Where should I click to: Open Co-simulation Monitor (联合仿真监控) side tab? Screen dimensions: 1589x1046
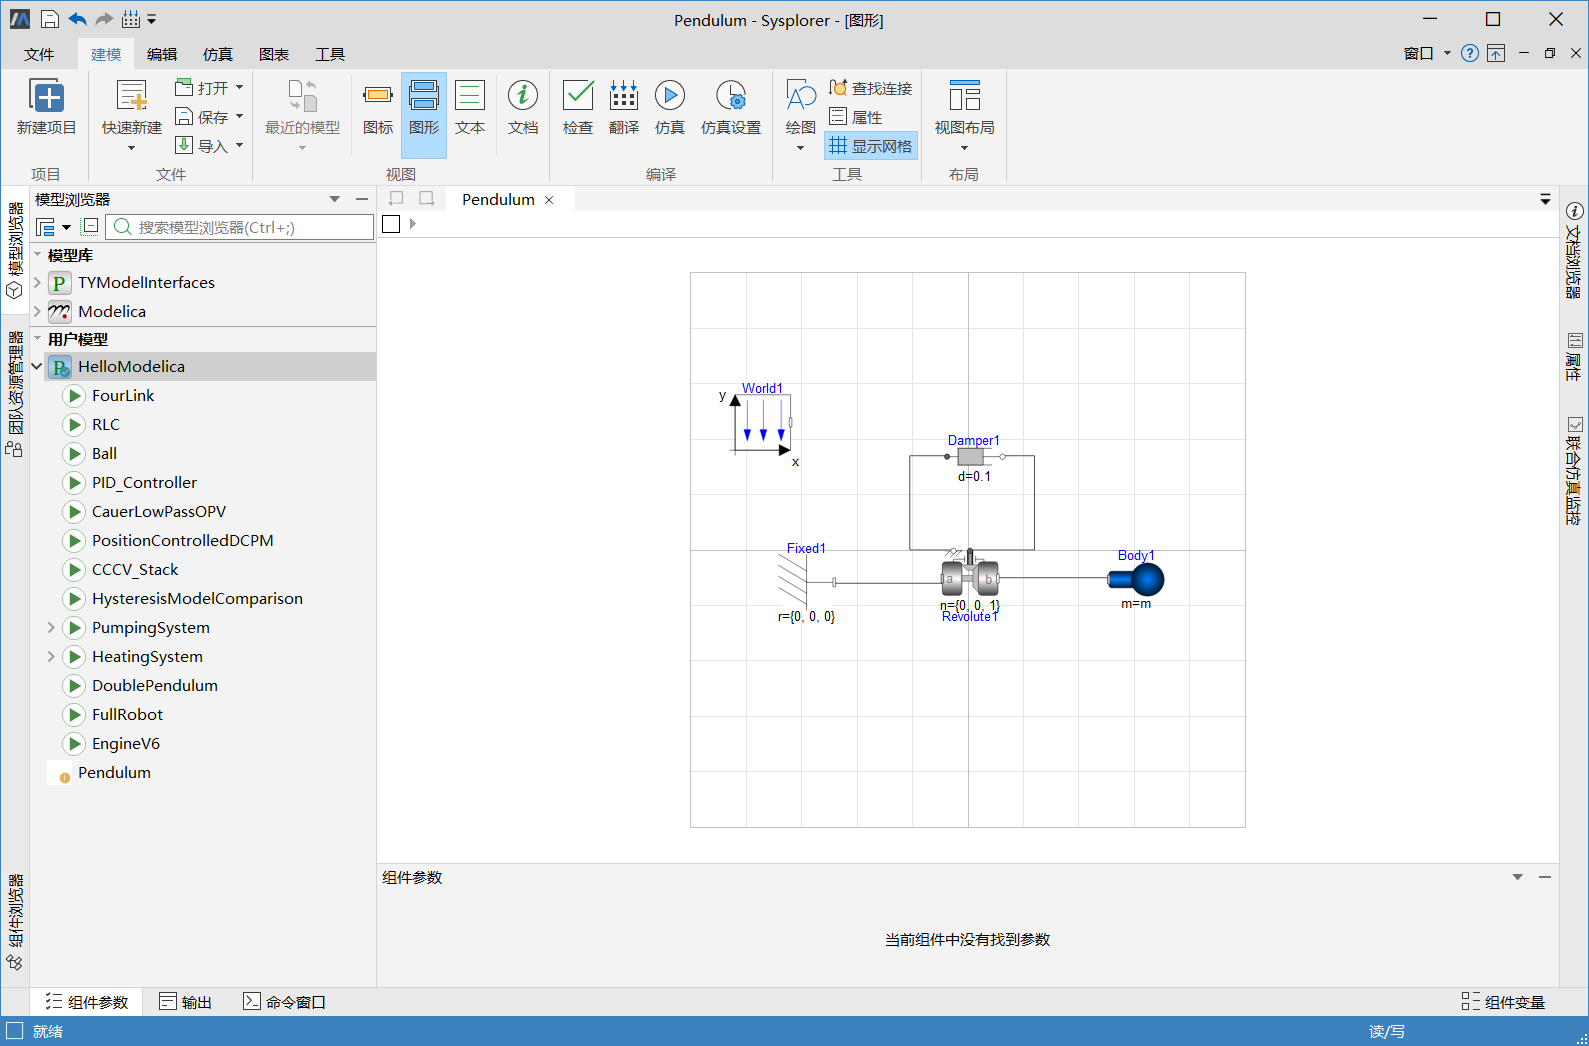(1574, 470)
